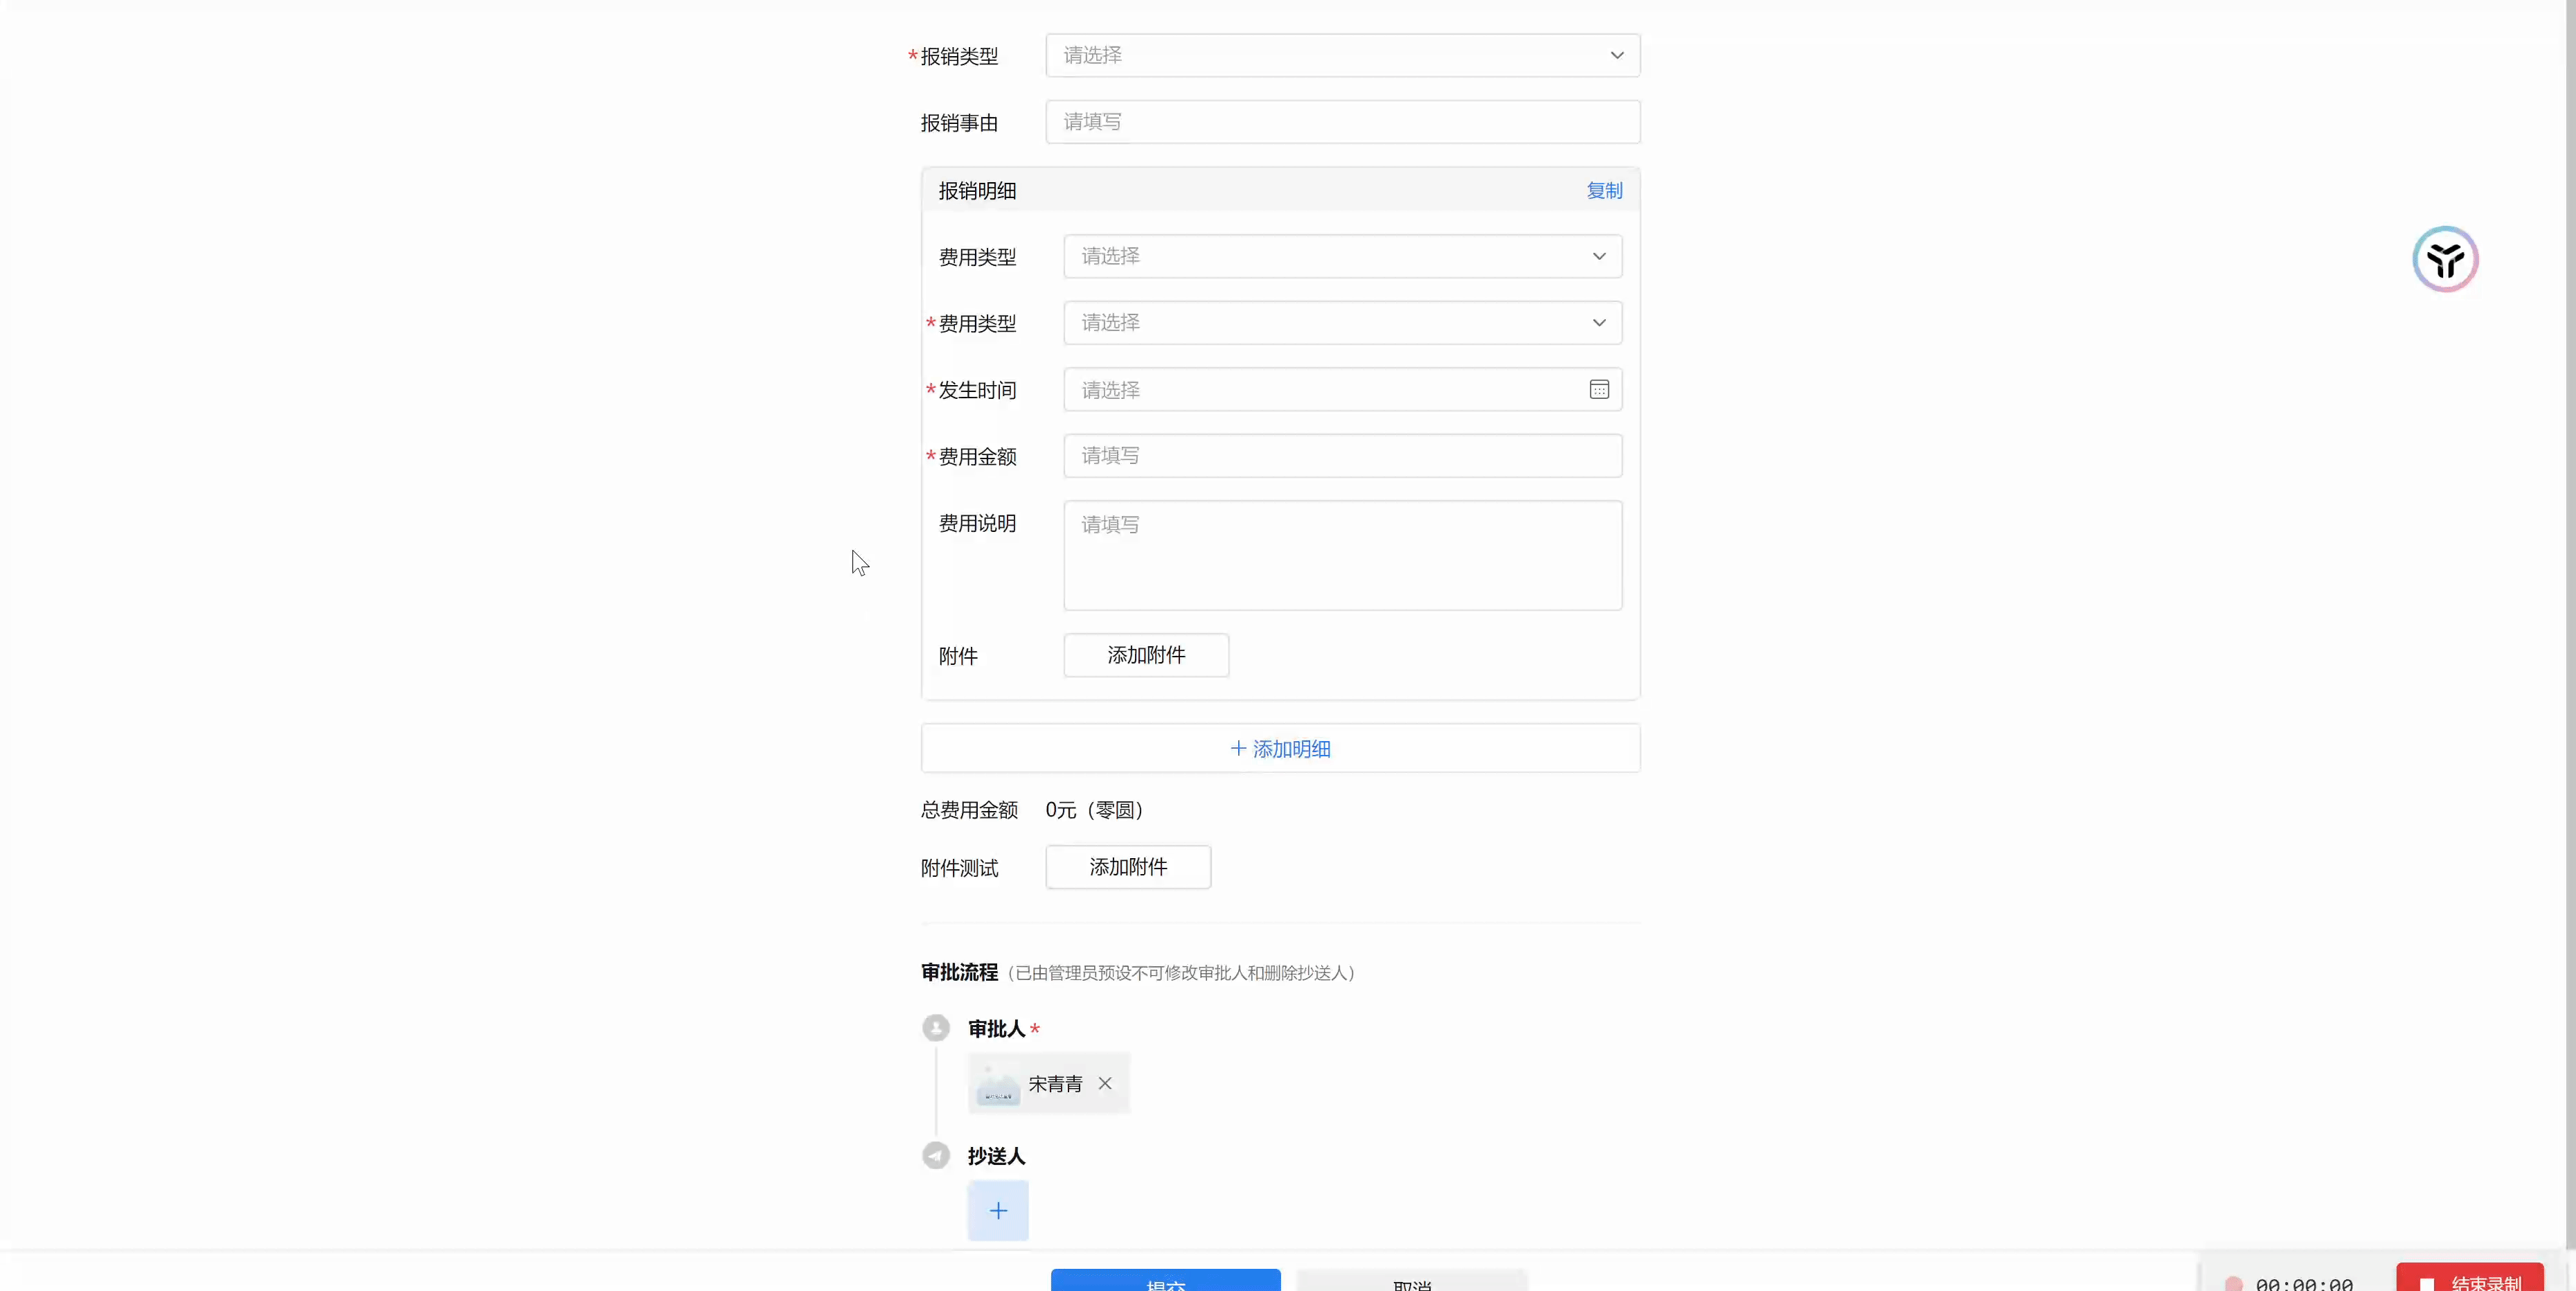2576x1291 pixels.
Task: Click 添加附件 next to 附件测试
Action: (1128, 867)
